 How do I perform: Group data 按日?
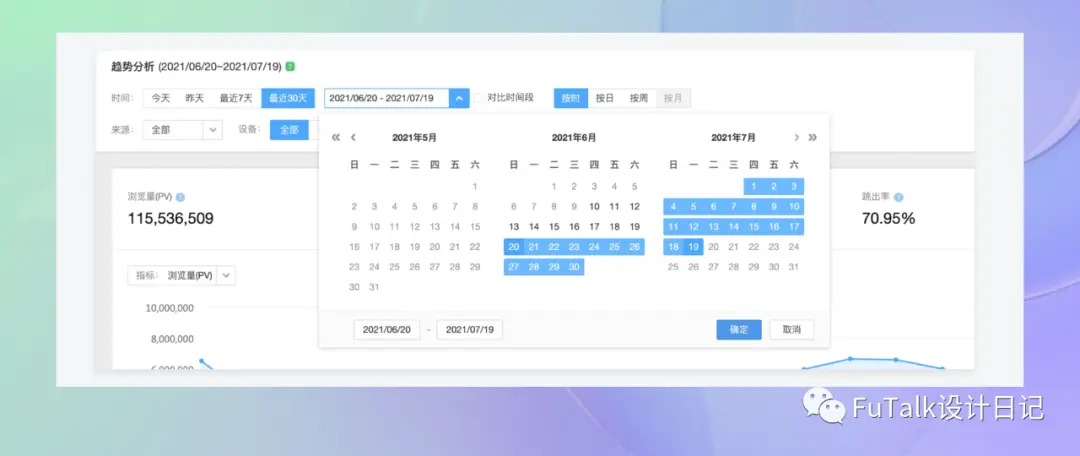[x=605, y=98]
